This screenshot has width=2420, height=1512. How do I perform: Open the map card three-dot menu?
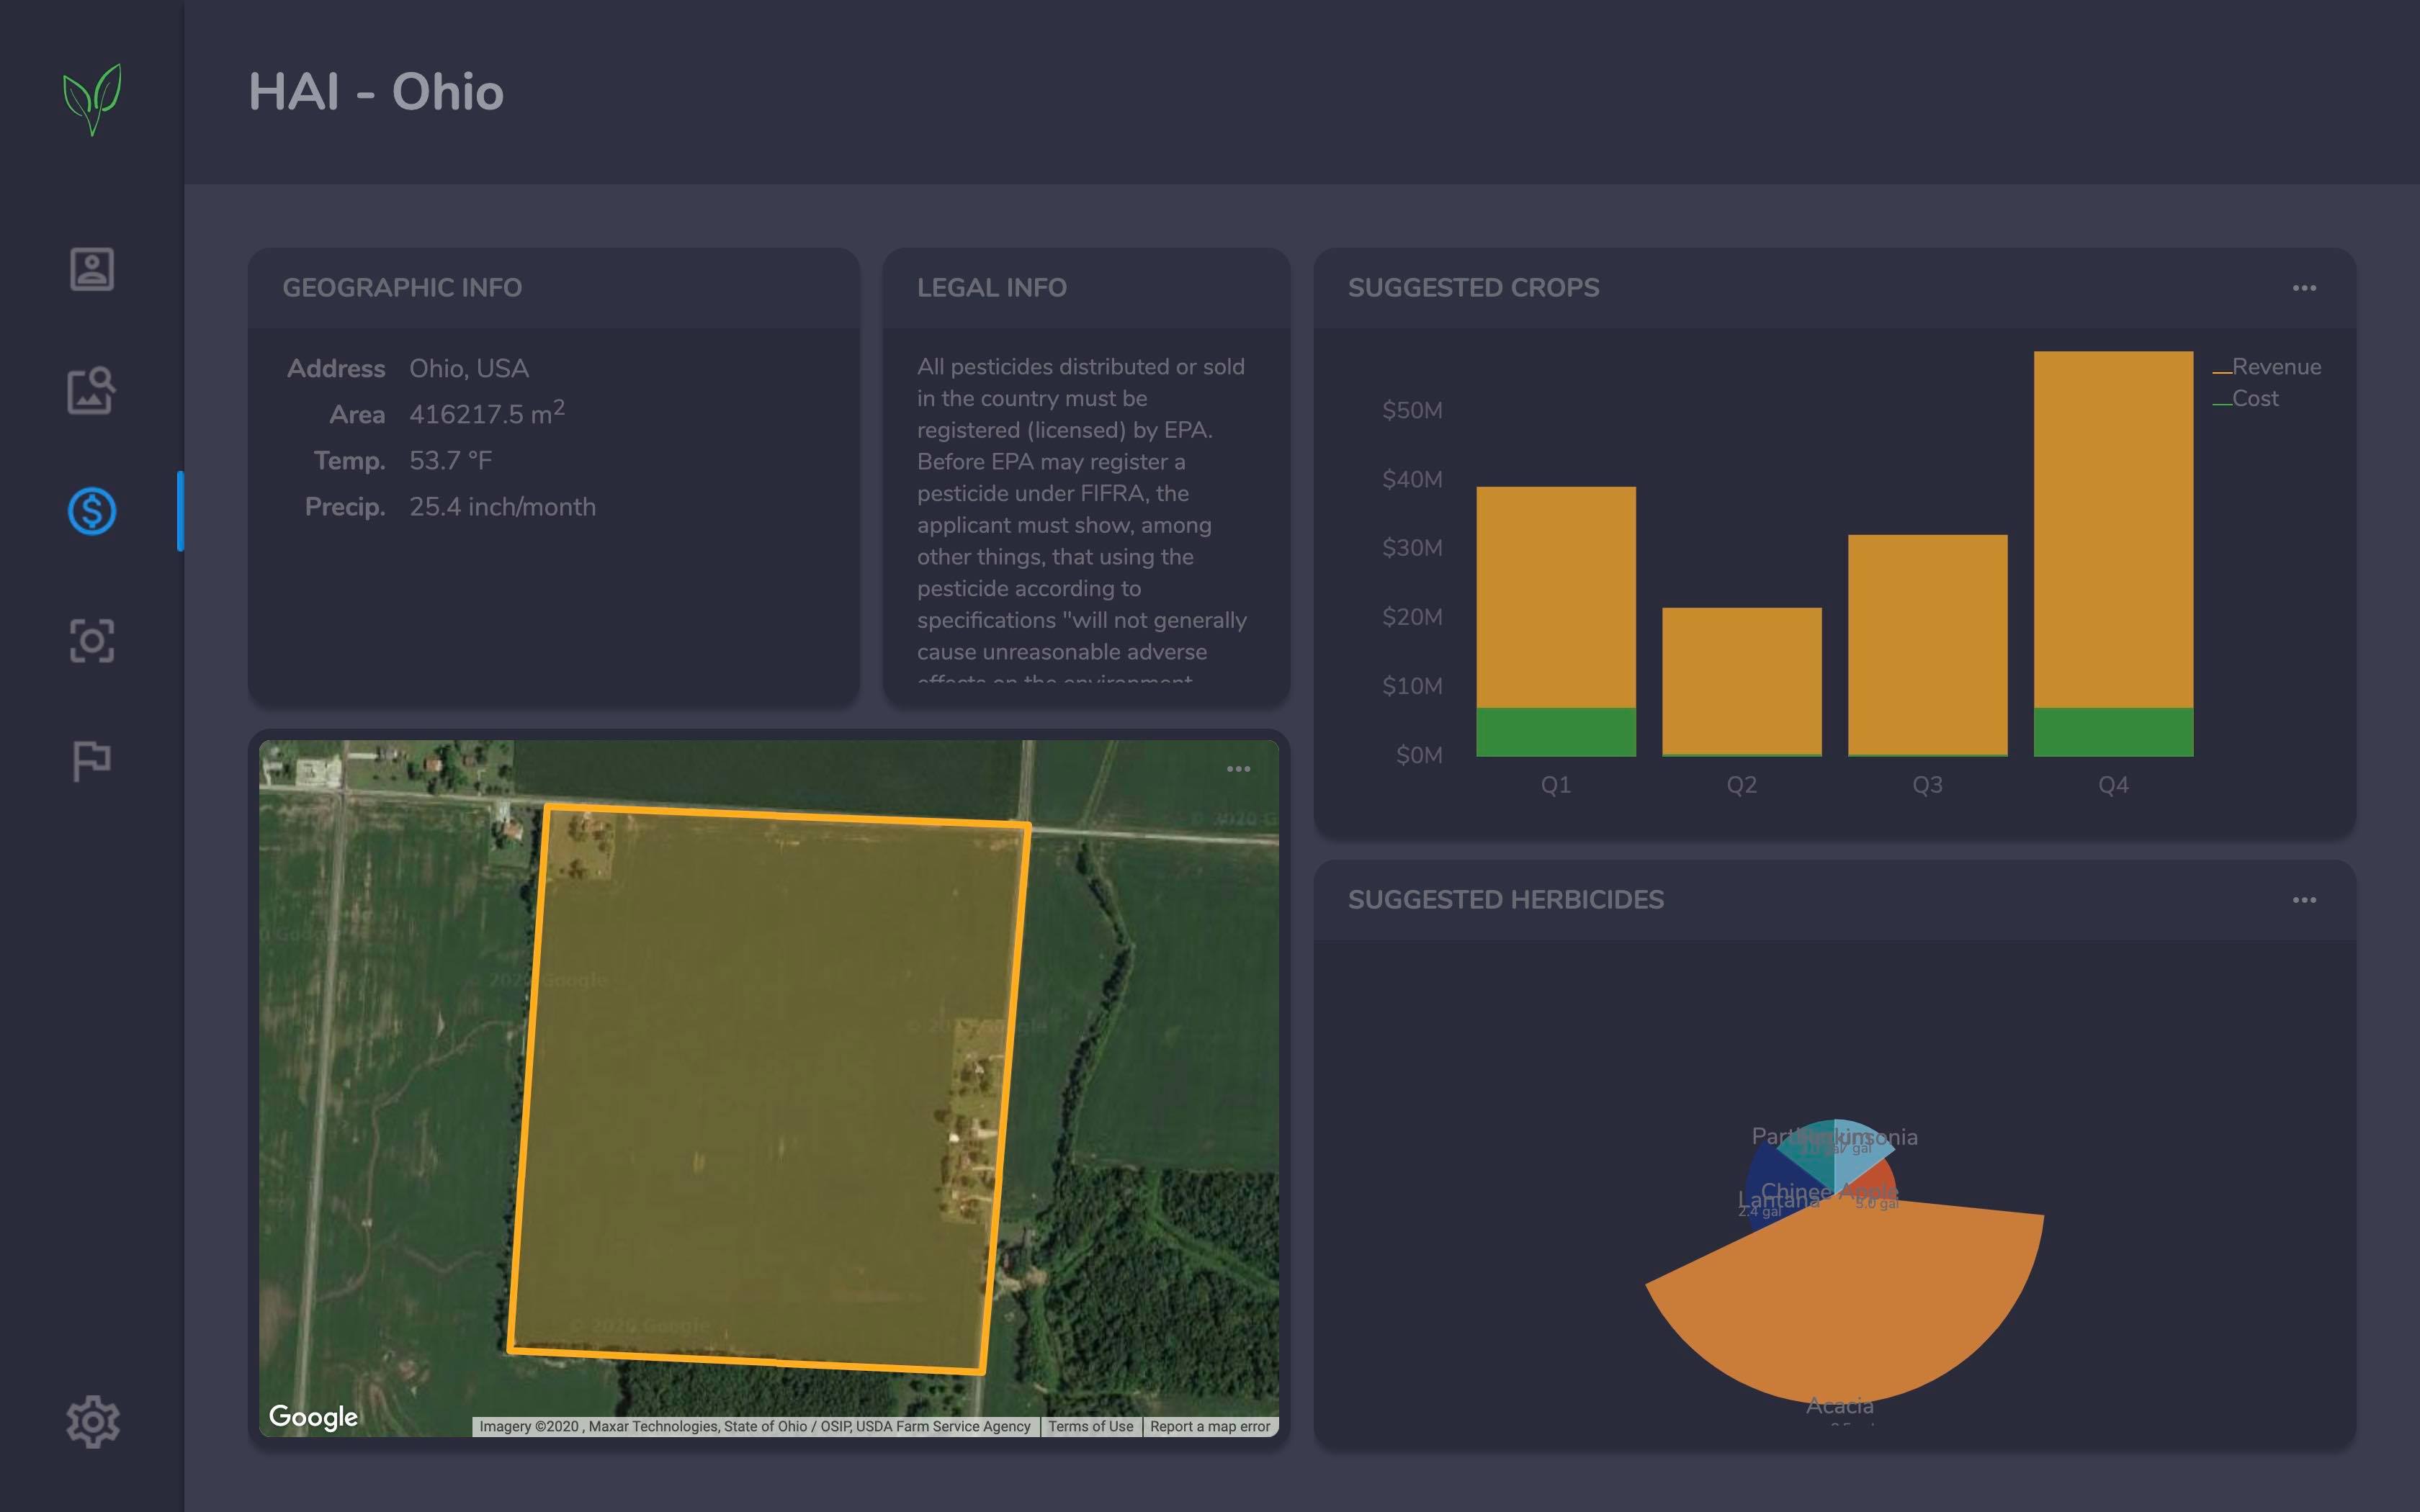click(x=1238, y=769)
